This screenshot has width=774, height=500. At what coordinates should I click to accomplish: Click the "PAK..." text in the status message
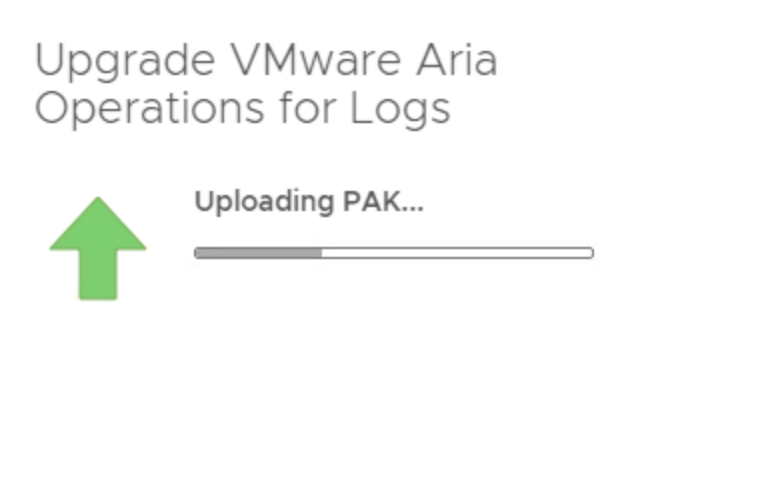point(384,201)
